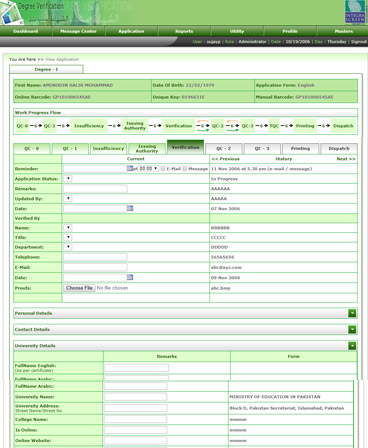Expand the Personal Details section
The height and width of the screenshot is (448, 368).
click(x=352, y=313)
